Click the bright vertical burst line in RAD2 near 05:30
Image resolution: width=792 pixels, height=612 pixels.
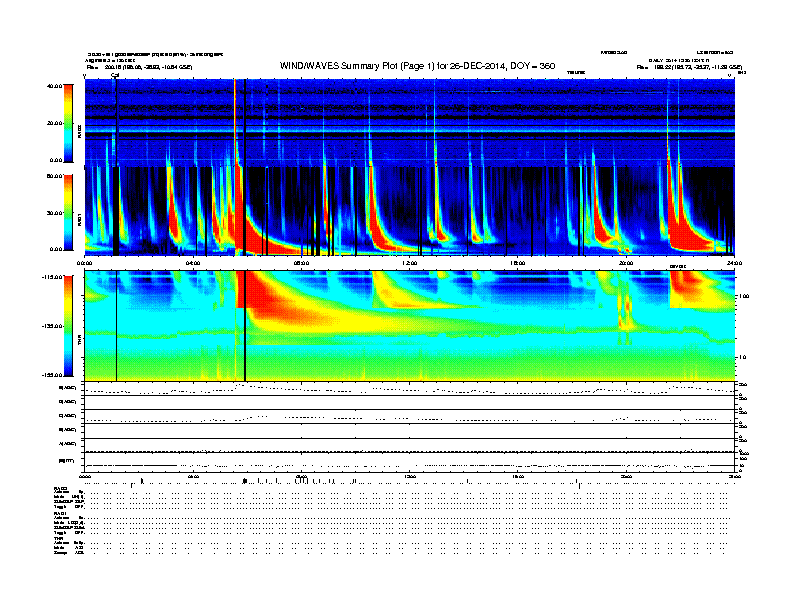[x=235, y=123]
